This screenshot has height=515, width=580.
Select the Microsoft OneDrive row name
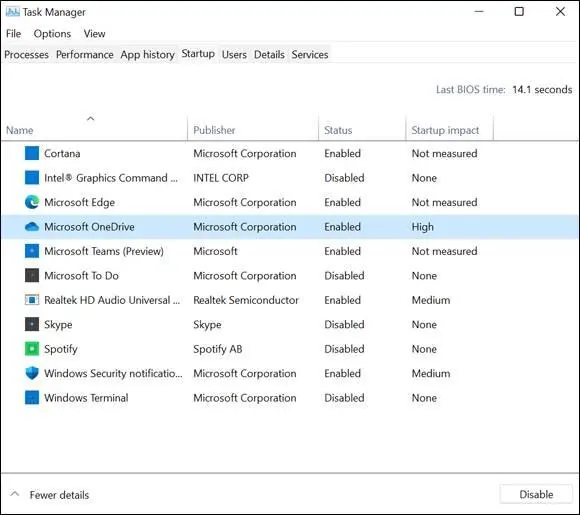pos(89,226)
